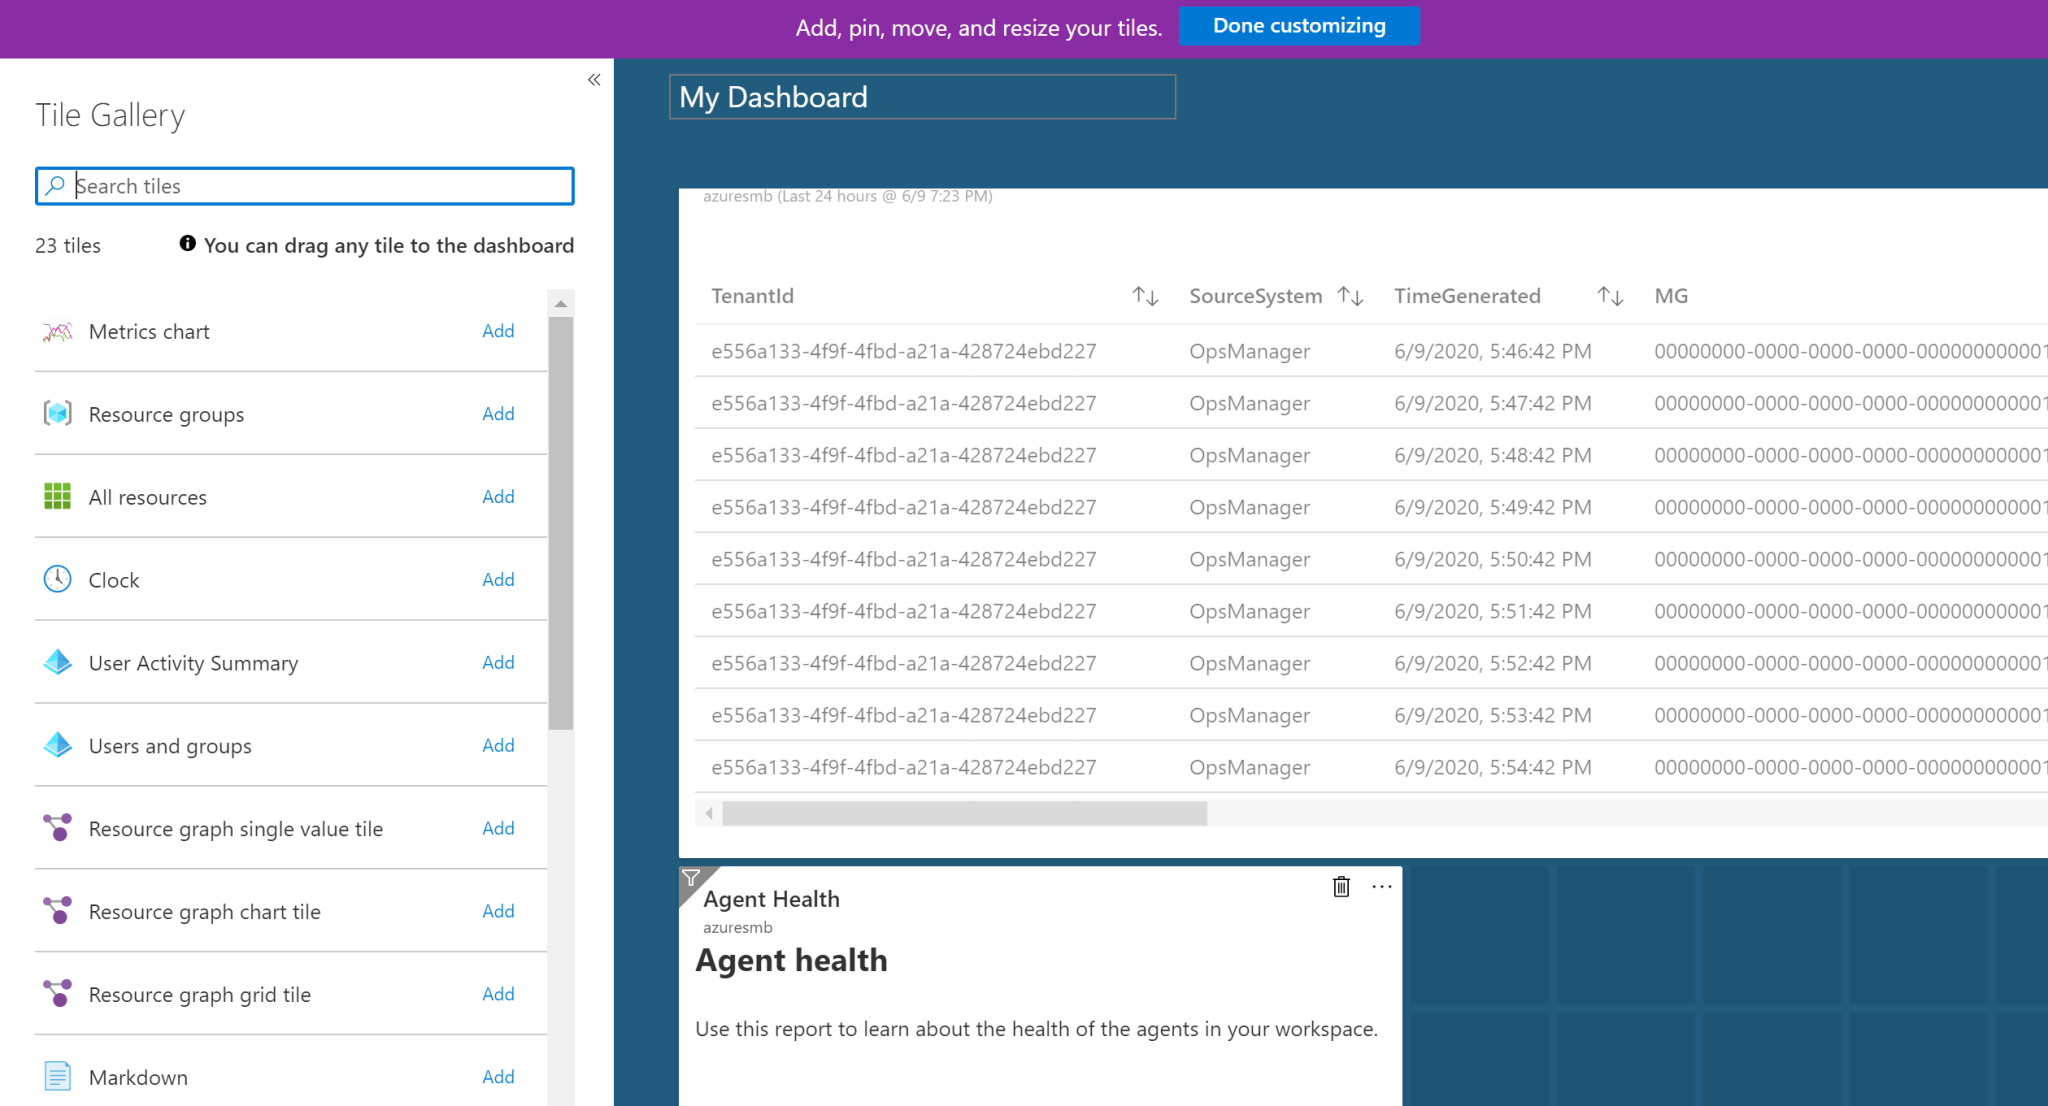Collapse the Tile Gallery panel
Image resolution: width=2048 pixels, height=1106 pixels.
pos(593,79)
